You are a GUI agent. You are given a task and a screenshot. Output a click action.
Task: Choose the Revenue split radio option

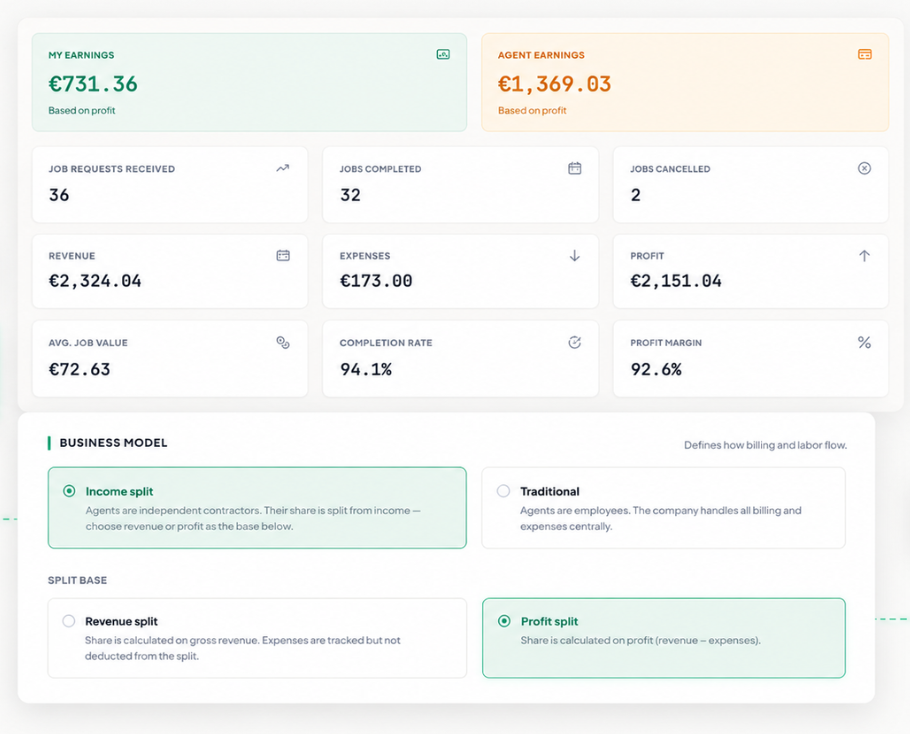68,621
